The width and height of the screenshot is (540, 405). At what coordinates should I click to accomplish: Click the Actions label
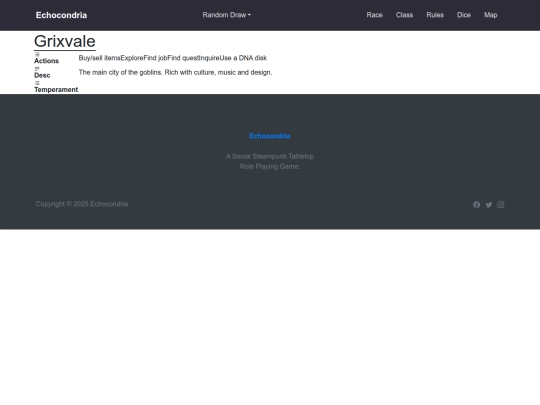(x=46, y=61)
